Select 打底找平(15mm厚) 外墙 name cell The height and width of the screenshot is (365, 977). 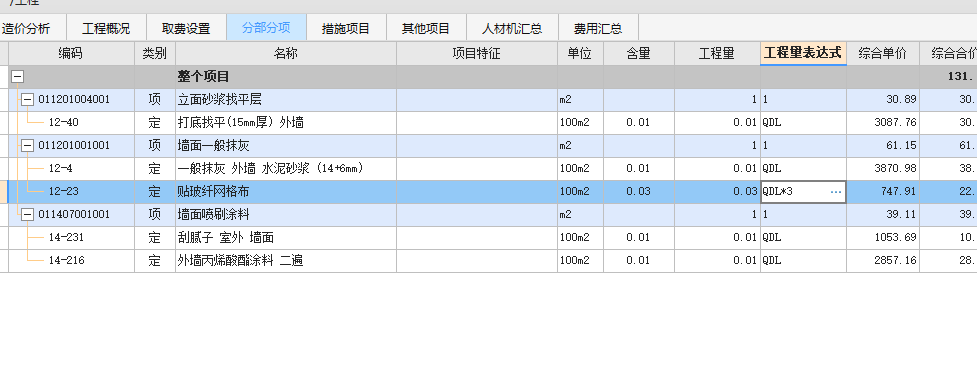(x=285, y=123)
